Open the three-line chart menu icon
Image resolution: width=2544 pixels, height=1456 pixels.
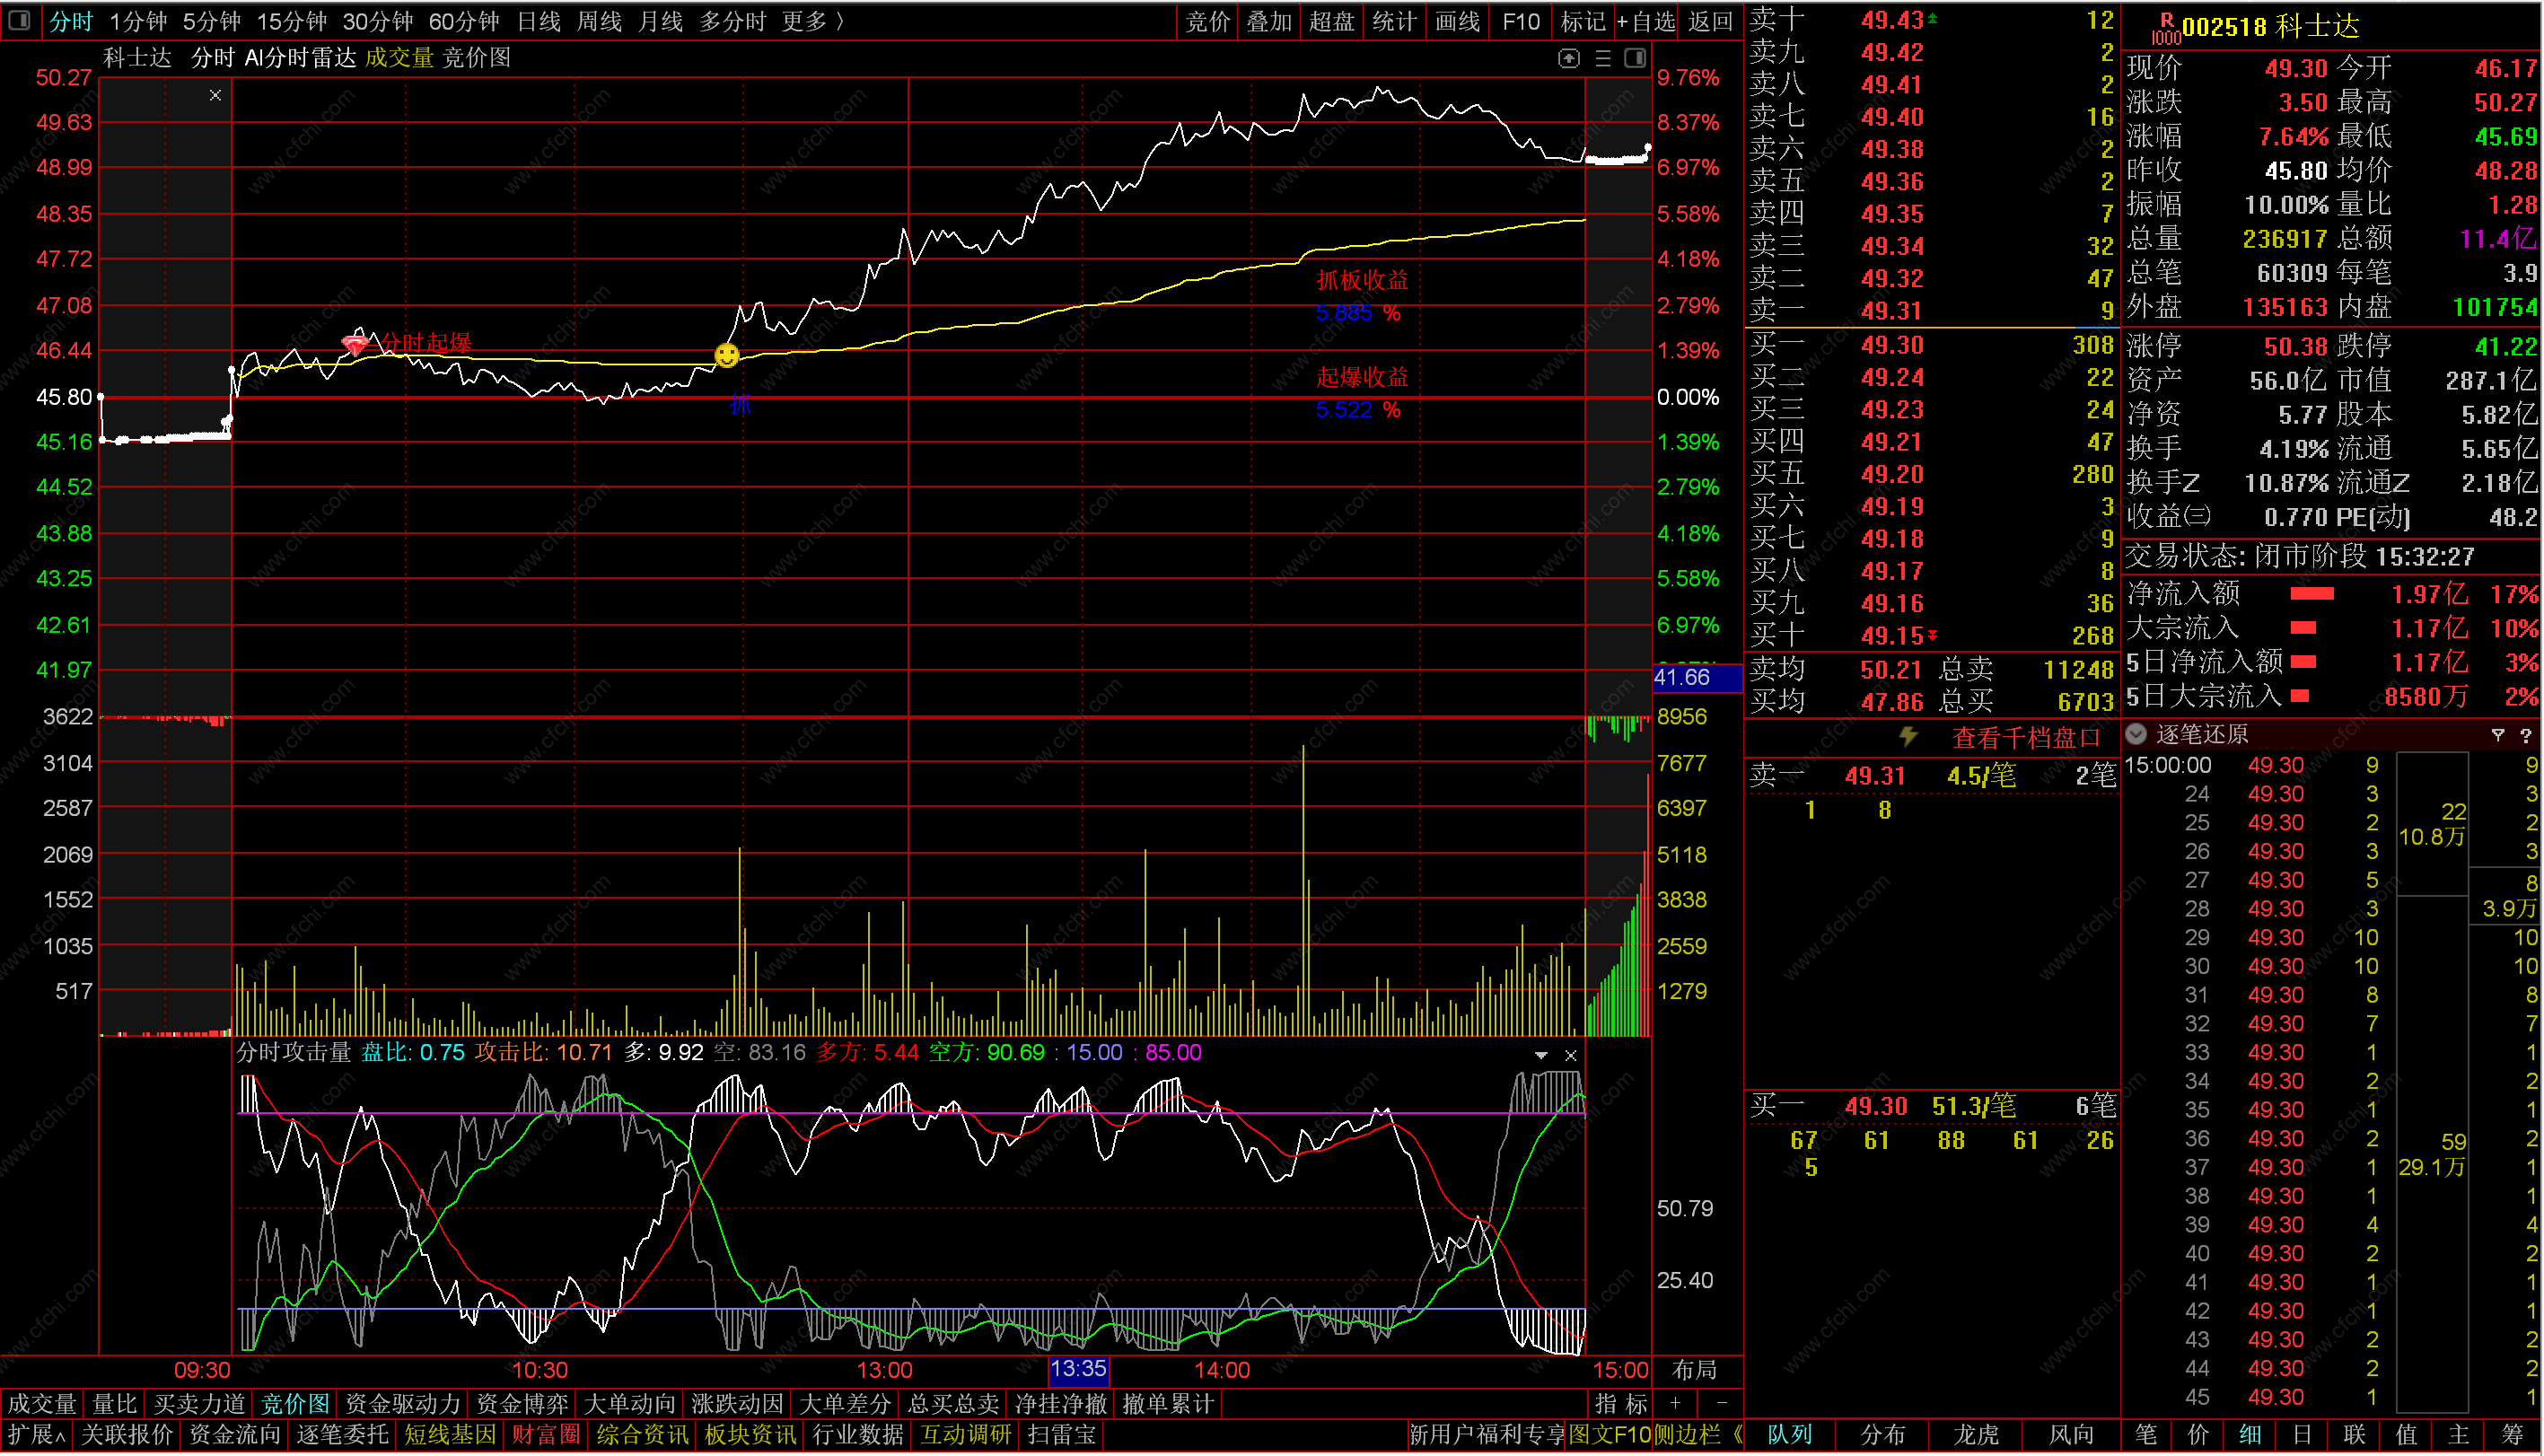(1603, 59)
